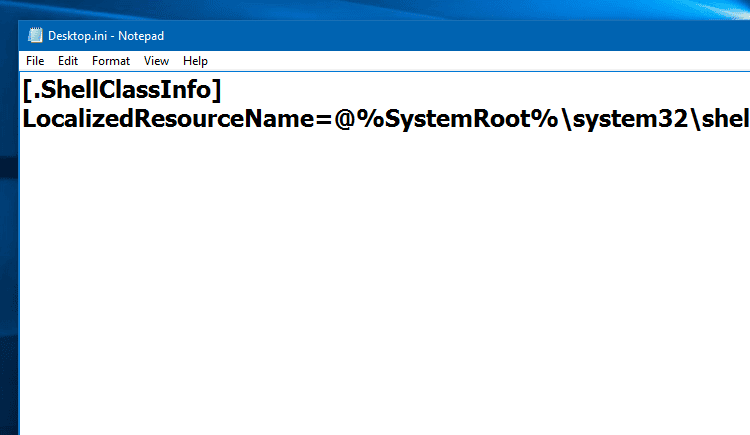Open the Help menu
750x435 pixels.
tap(195, 61)
